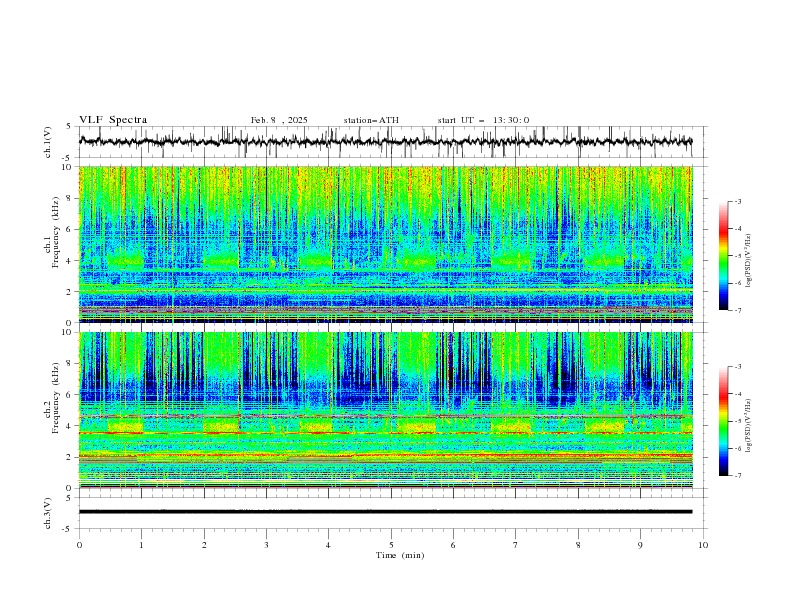Click the "ch.1(V)" axis label
The image size is (792, 612).
pos(48,142)
